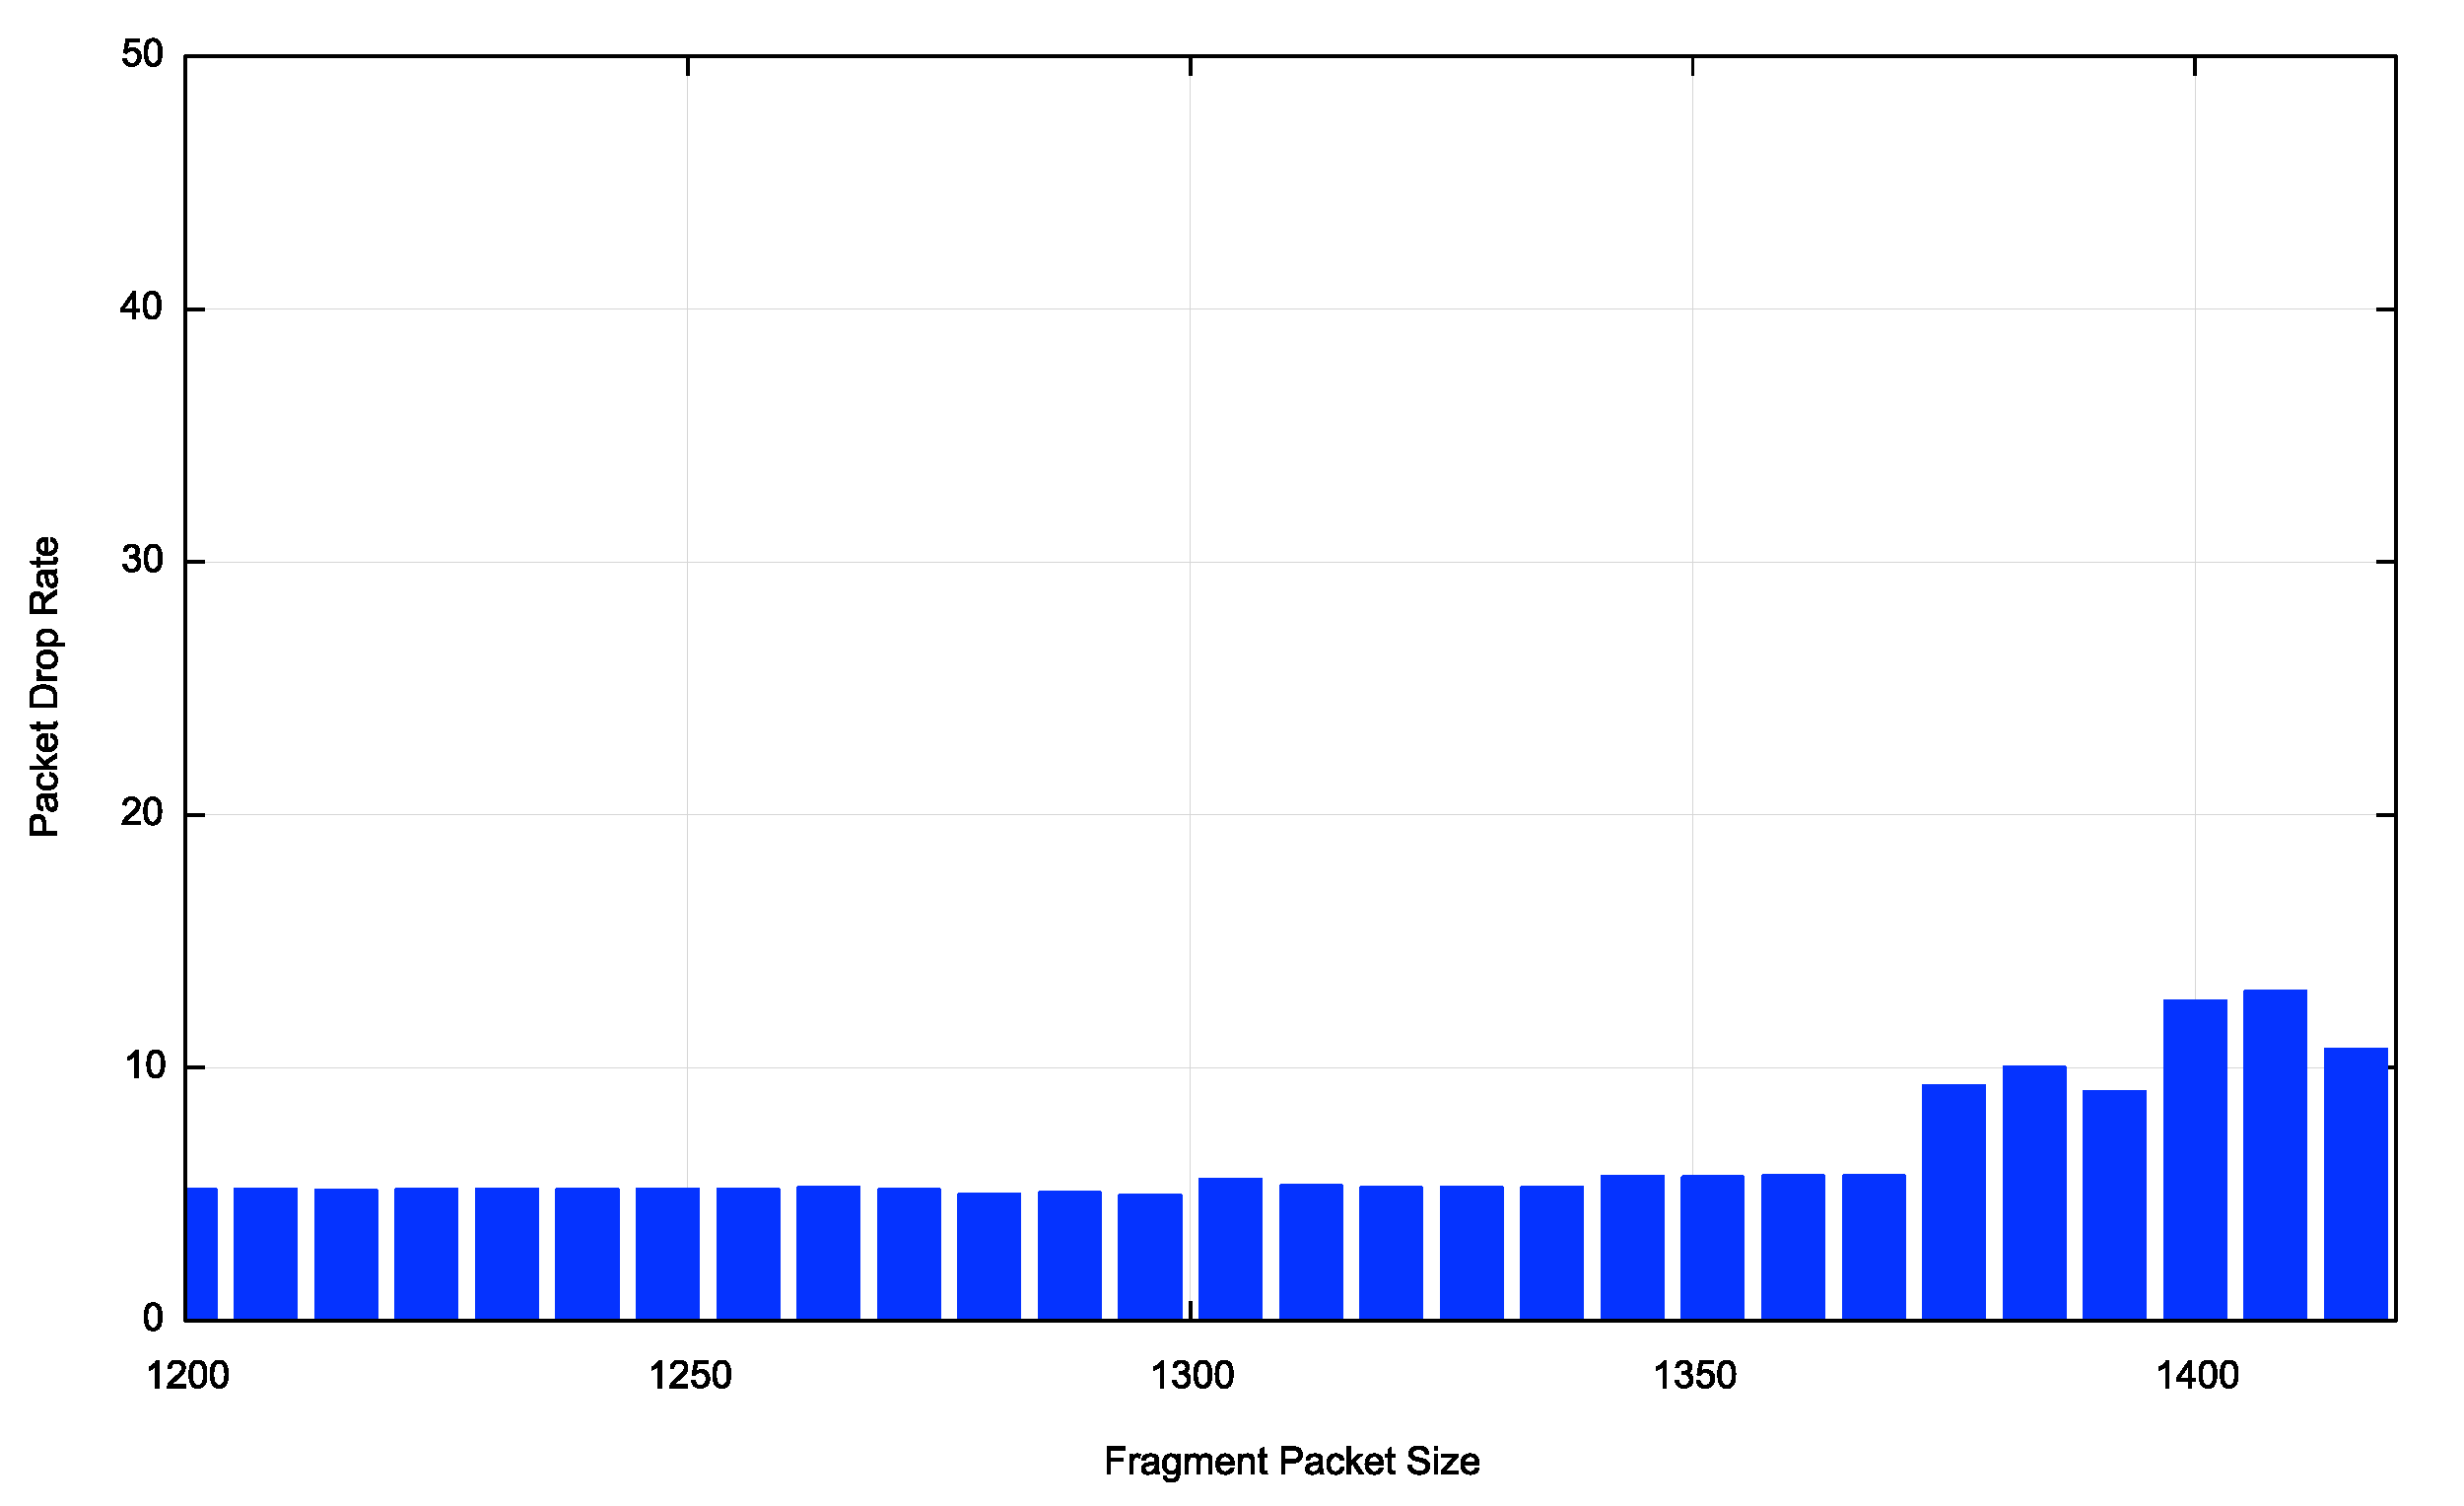Screen dimensions: 2464x1506
Task: Click the rightmost bar at chart edge
Action: (2355, 1185)
